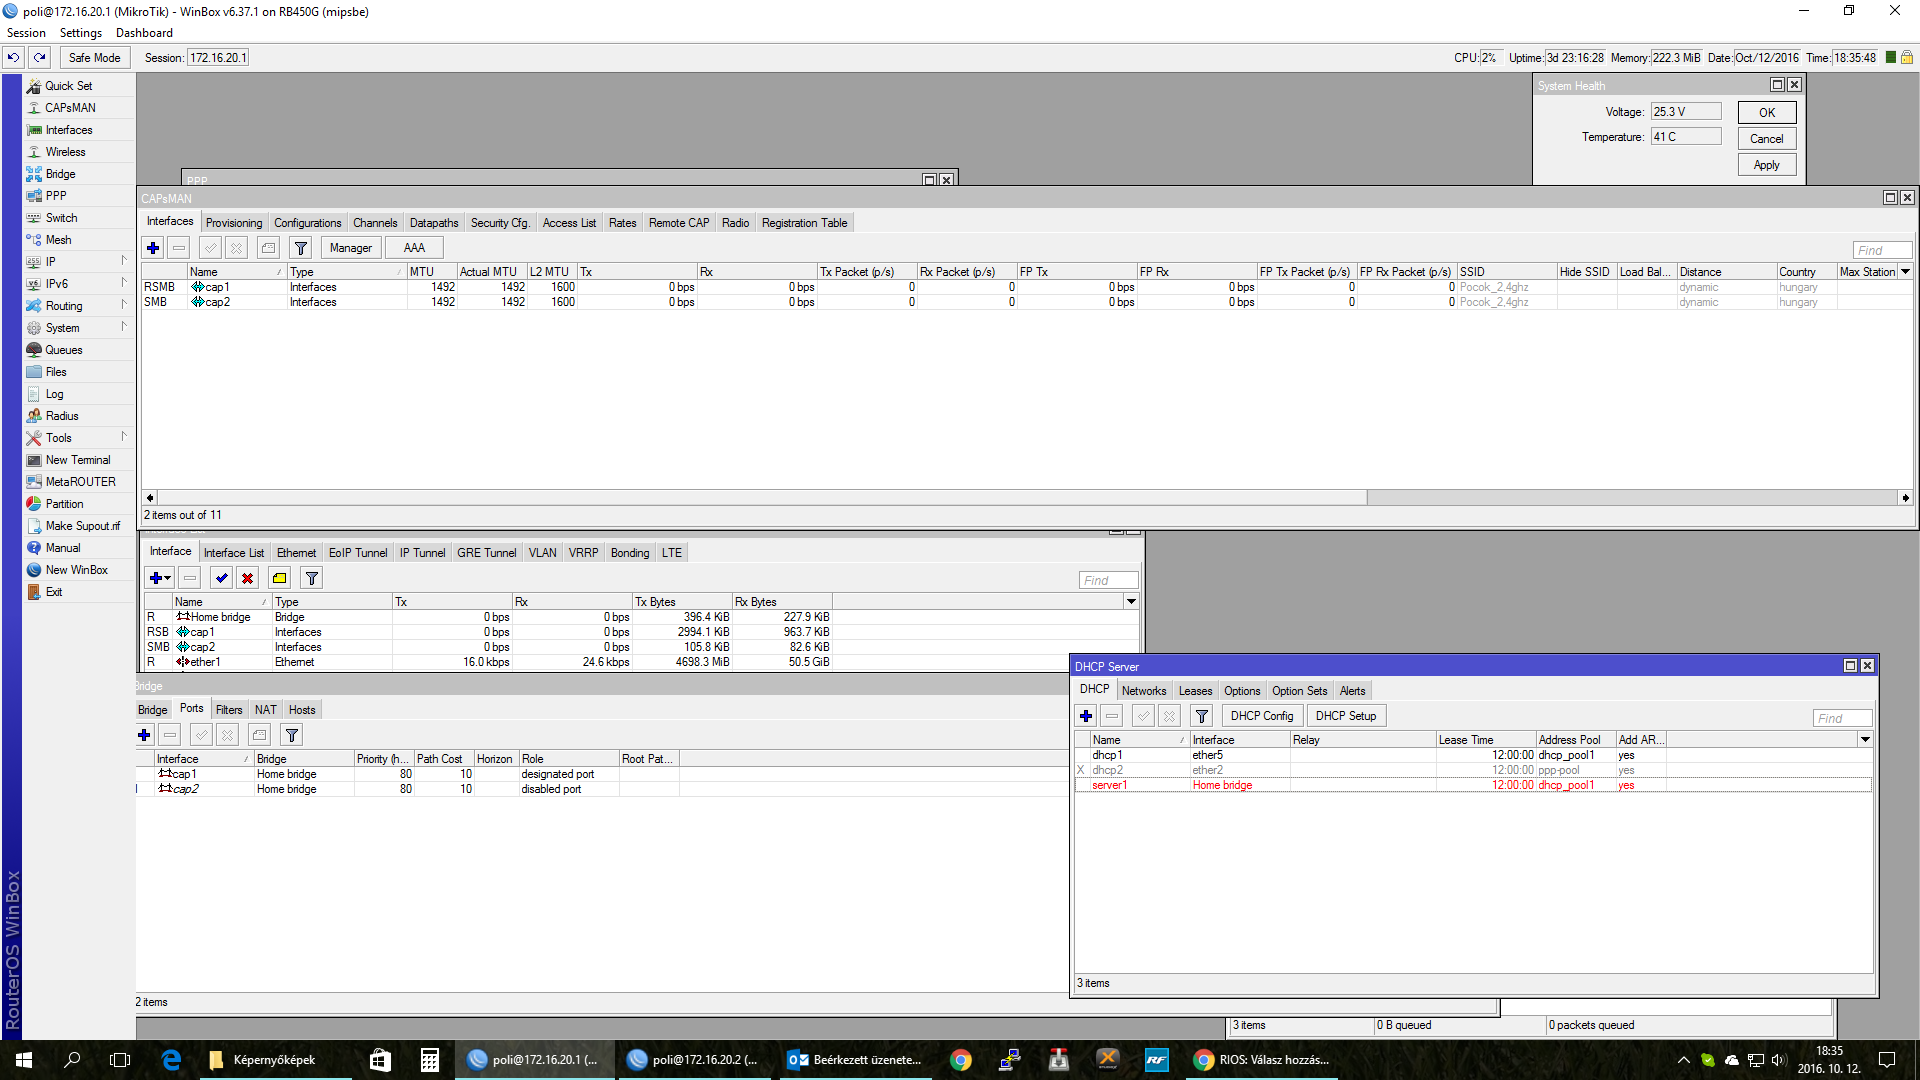Screen dimensions: 1920x1080
Task: Expand the IP submenu in sidebar
Action: (124, 261)
